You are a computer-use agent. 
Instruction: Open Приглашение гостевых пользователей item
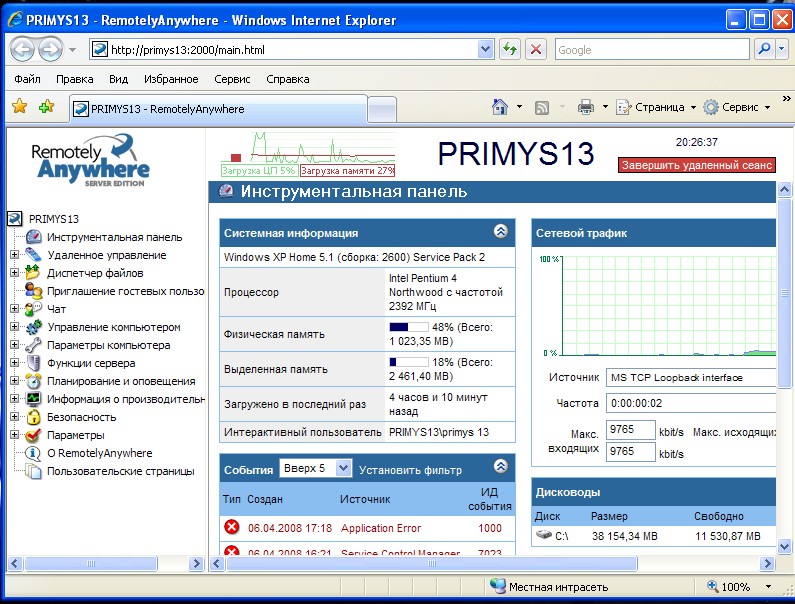click(125, 291)
